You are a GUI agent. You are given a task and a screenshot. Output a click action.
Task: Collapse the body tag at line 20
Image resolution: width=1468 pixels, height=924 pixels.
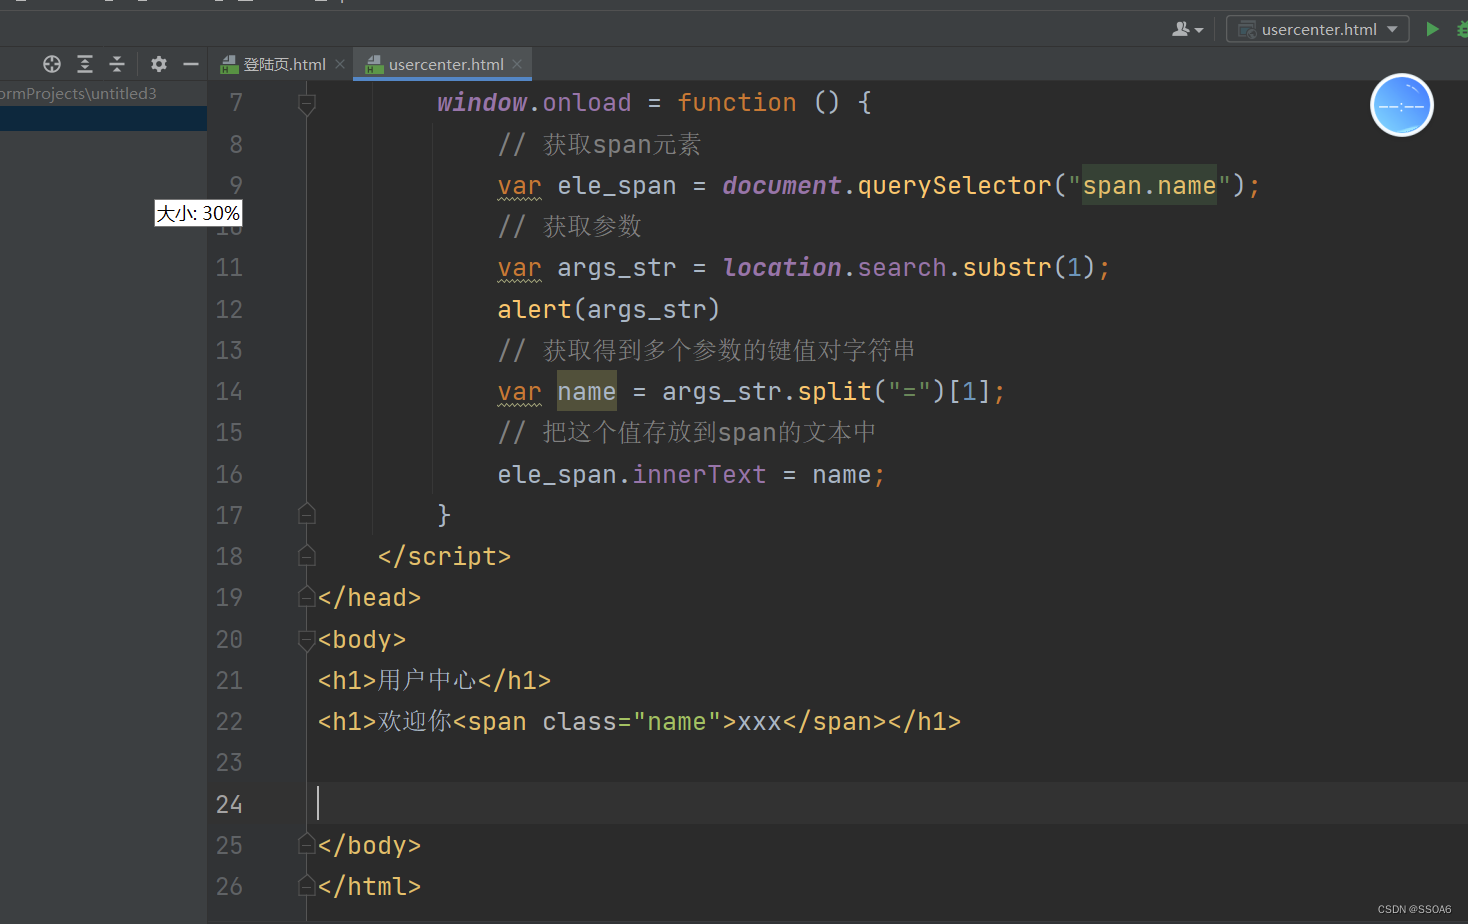(307, 639)
